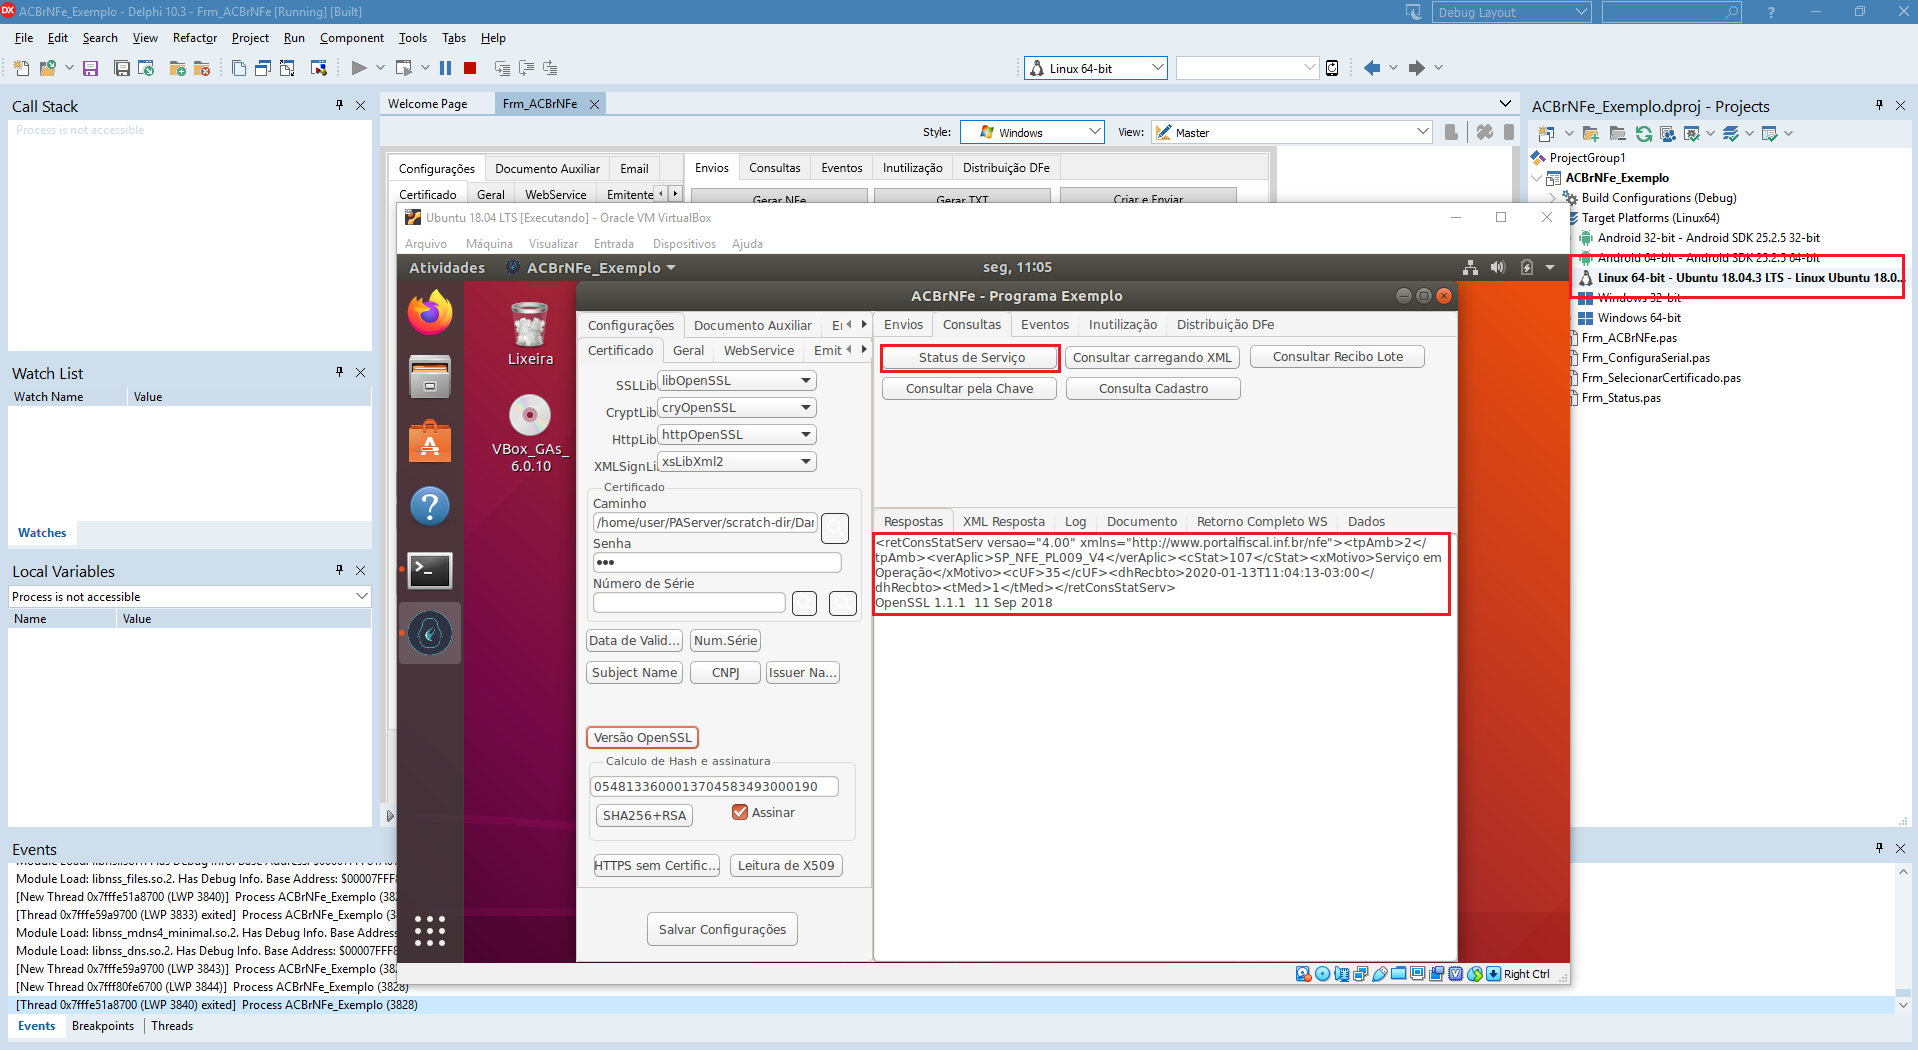The width and height of the screenshot is (1918, 1050).
Task: Open the Refactor menu
Action: tap(195, 38)
